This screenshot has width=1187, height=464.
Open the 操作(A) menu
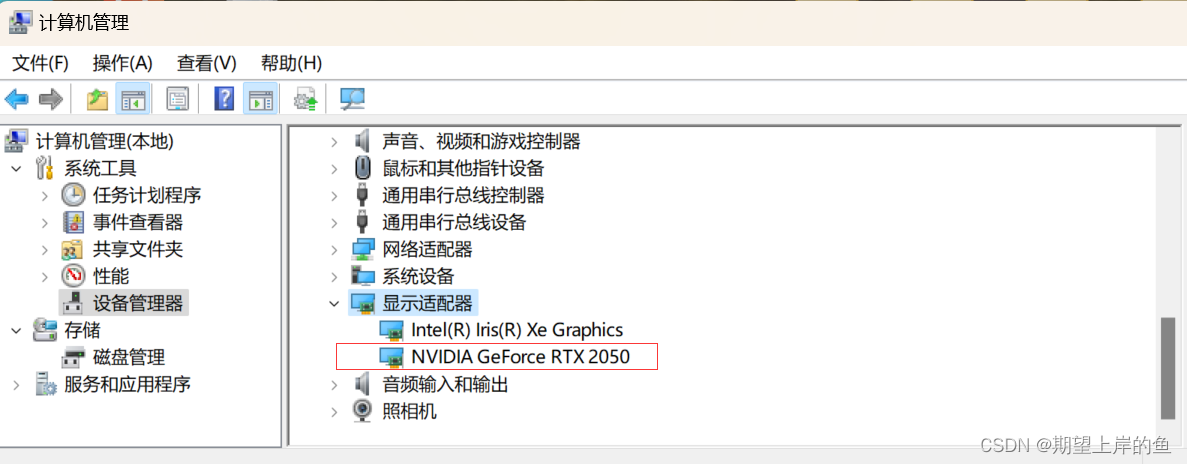coord(122,63)
